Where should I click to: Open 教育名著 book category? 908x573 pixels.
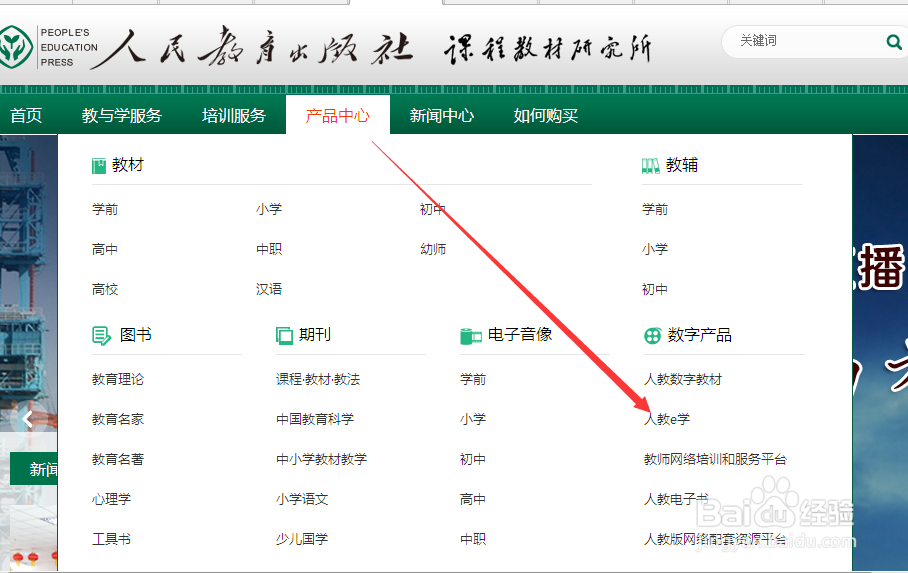click(118, 459)
